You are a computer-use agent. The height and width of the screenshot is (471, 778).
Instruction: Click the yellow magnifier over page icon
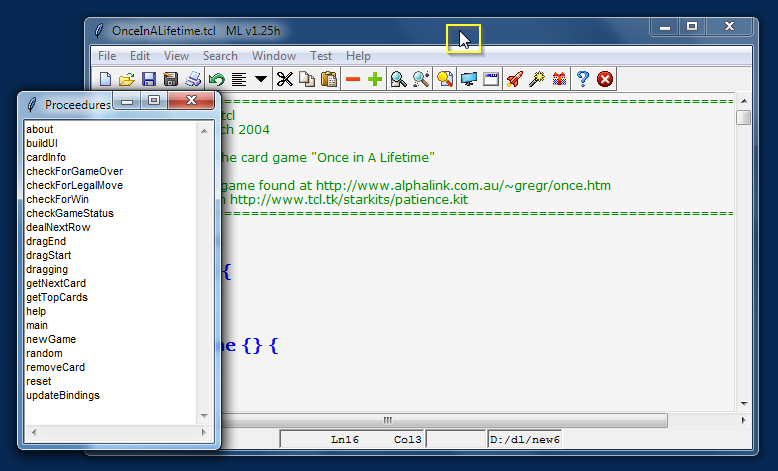pyautogui.click(x=445, y=79)
